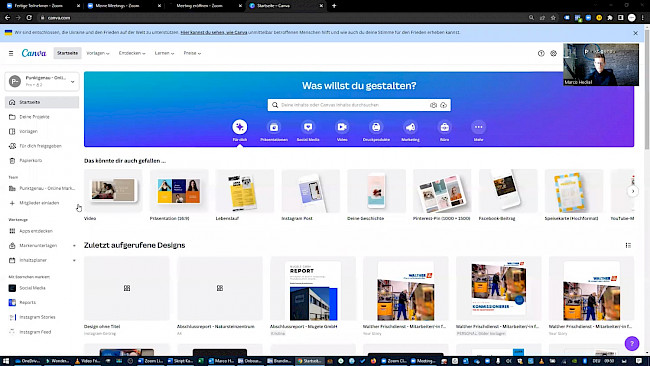This screenshot has width=650, height=366.
Task: Open the Lernen dropdown menu
Action: [164, 53]
